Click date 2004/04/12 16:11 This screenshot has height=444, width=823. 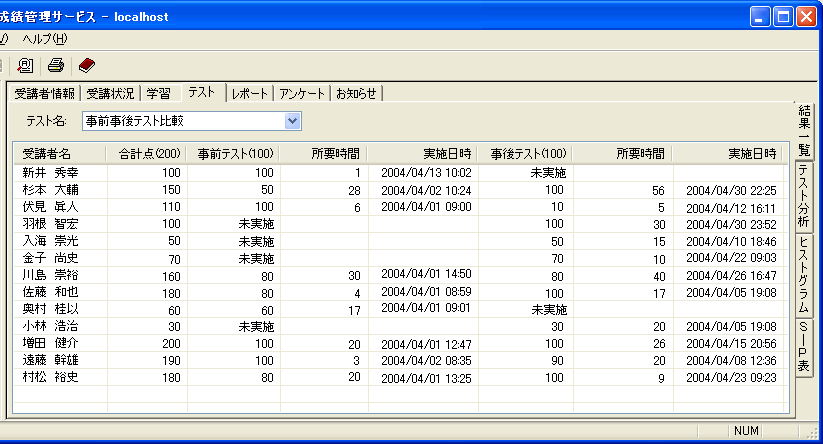click(731, 208)
